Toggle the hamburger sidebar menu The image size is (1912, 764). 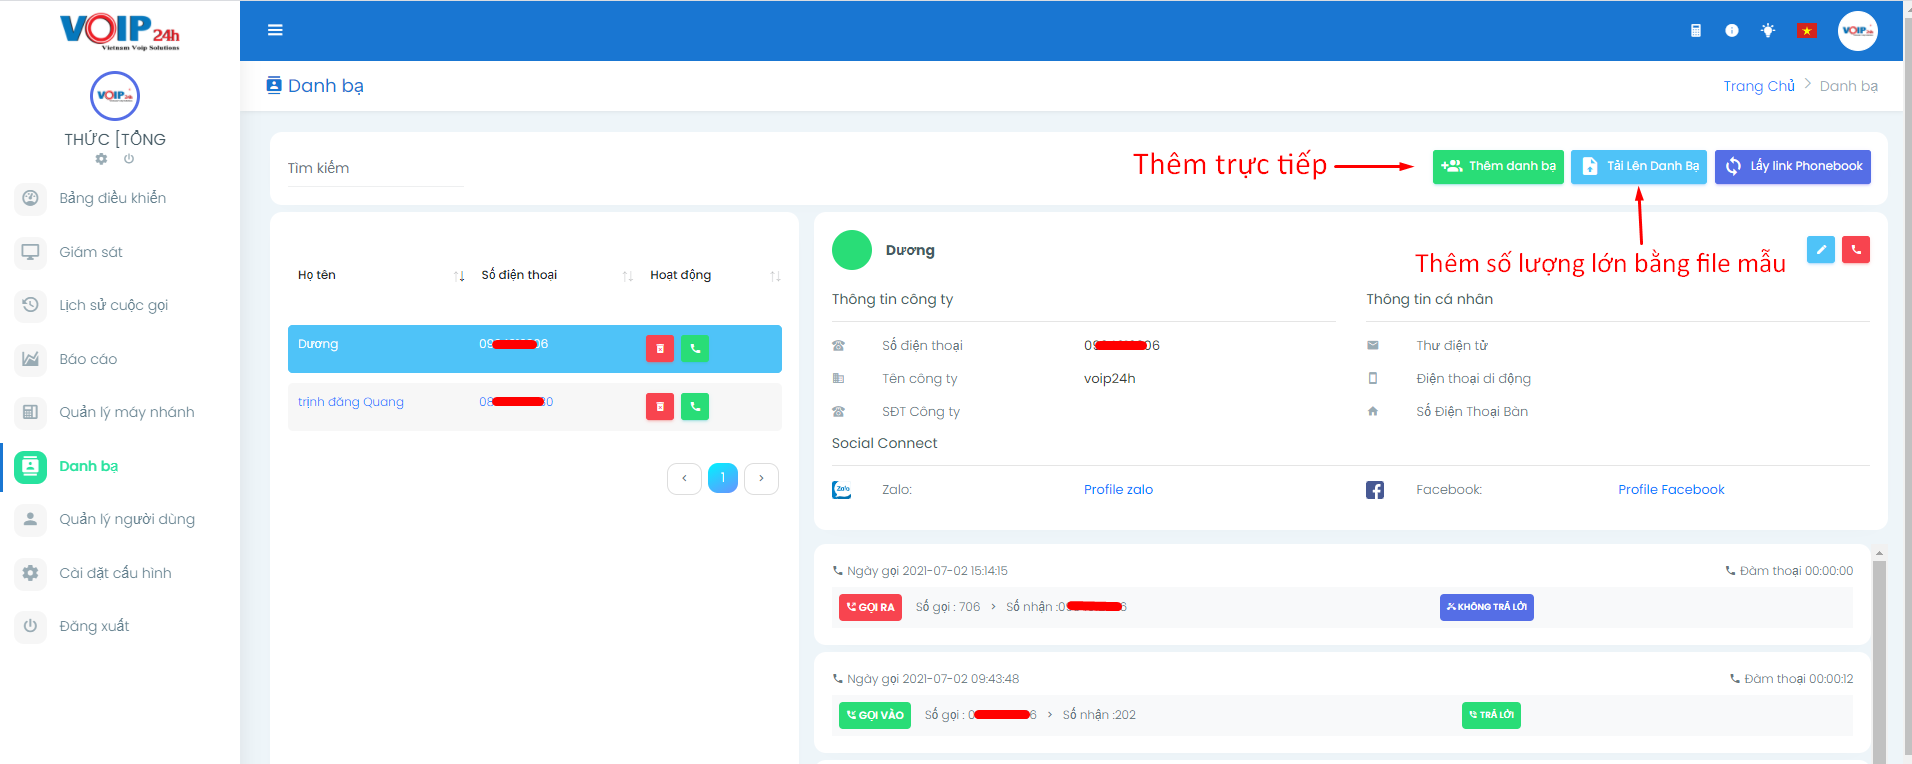pos(275,30)
